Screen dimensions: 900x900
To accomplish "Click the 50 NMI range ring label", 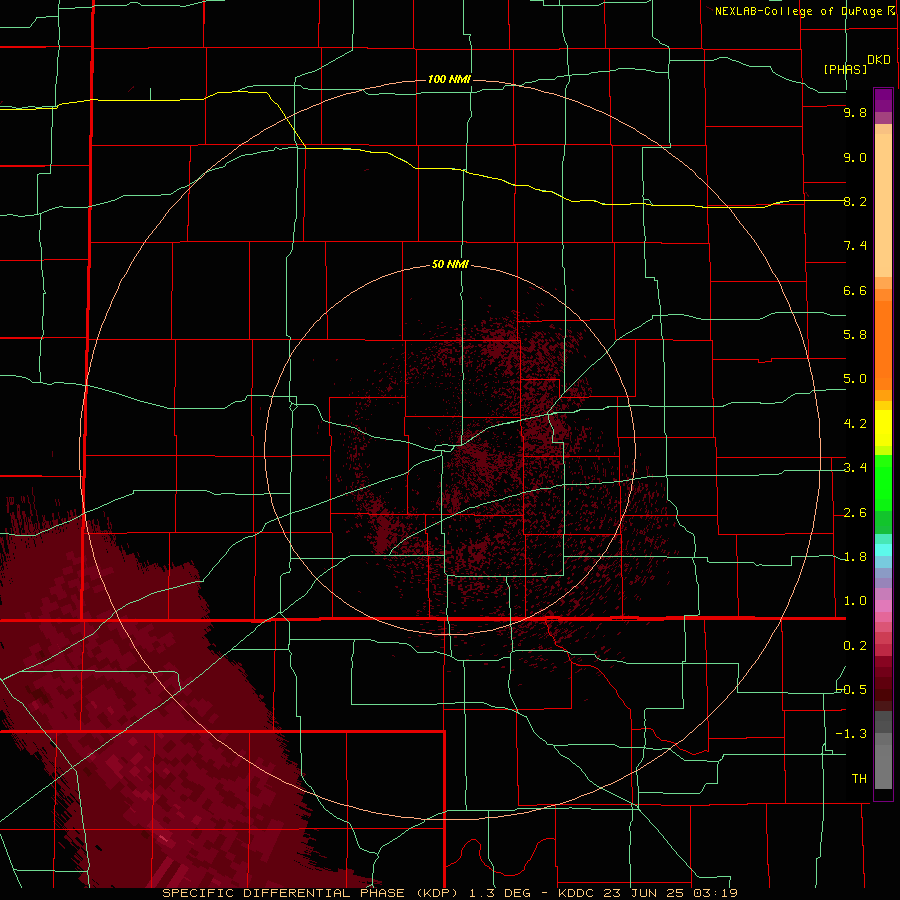I will pos(450,264).
